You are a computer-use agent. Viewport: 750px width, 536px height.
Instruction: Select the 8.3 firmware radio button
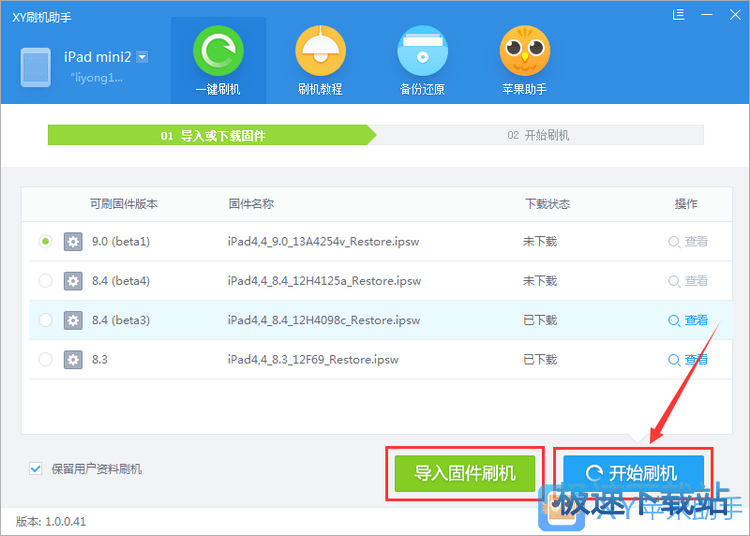[x=45, y=359]
